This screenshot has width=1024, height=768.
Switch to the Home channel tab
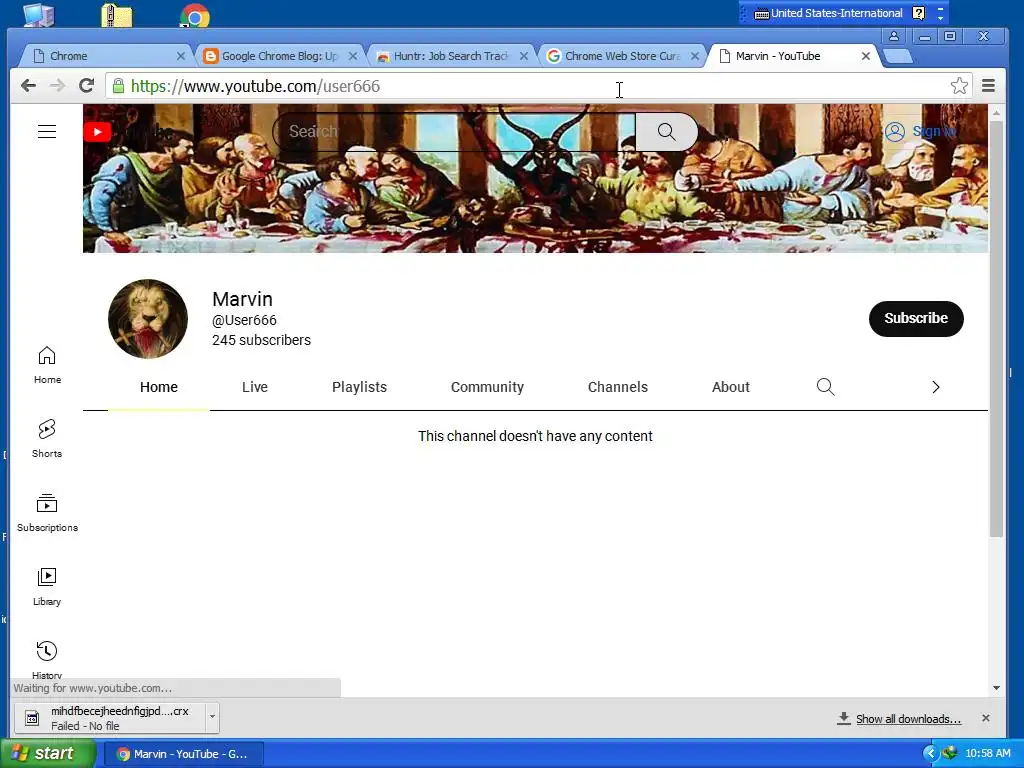[x=159, y=387]
